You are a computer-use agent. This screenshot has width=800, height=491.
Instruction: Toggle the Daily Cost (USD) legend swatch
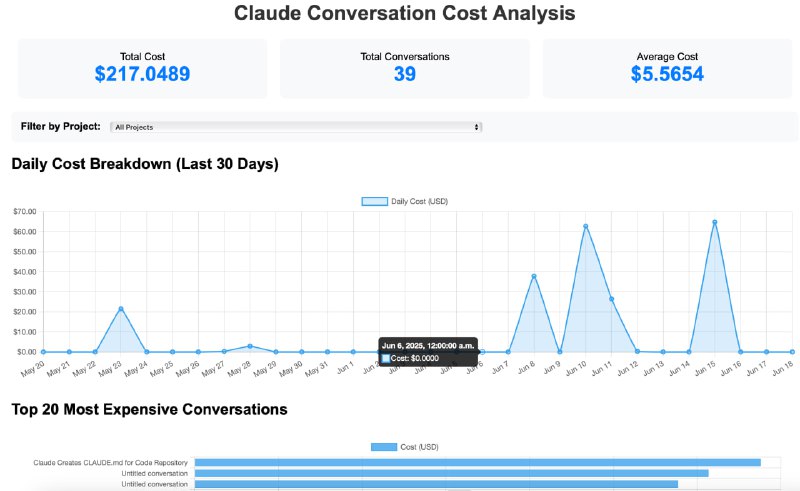[x=374, y=202]
